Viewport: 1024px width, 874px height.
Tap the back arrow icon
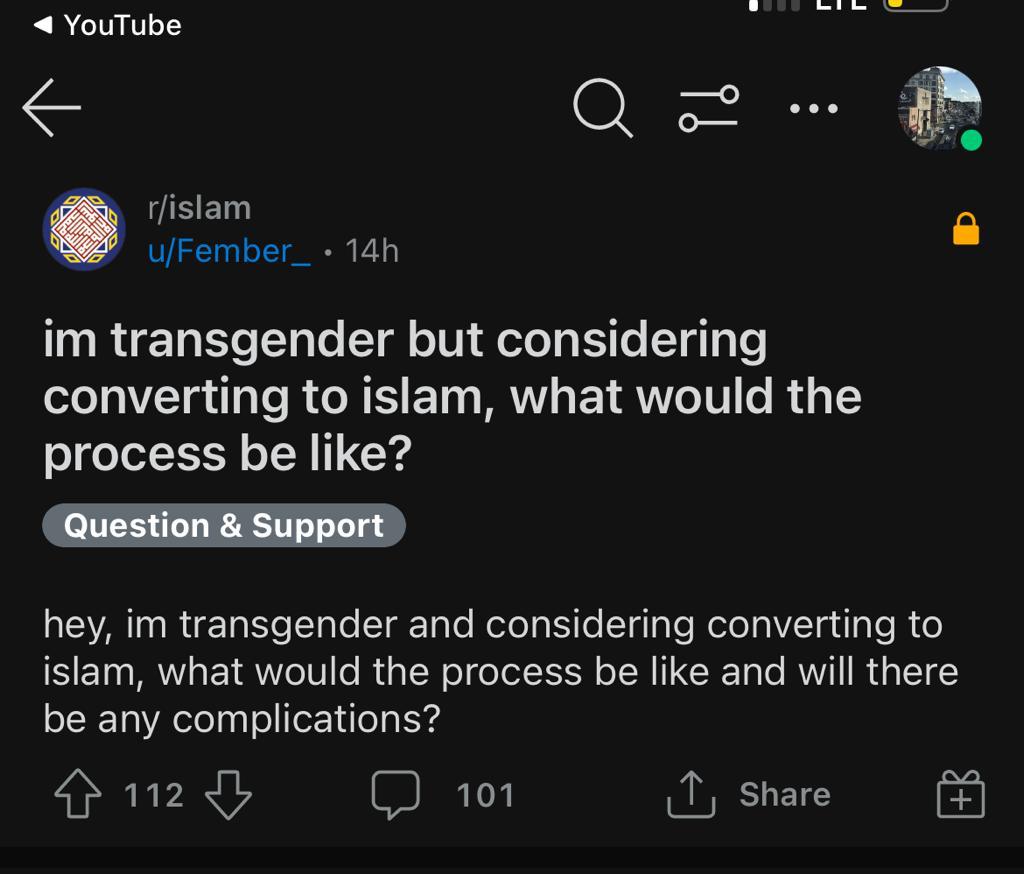52,108
